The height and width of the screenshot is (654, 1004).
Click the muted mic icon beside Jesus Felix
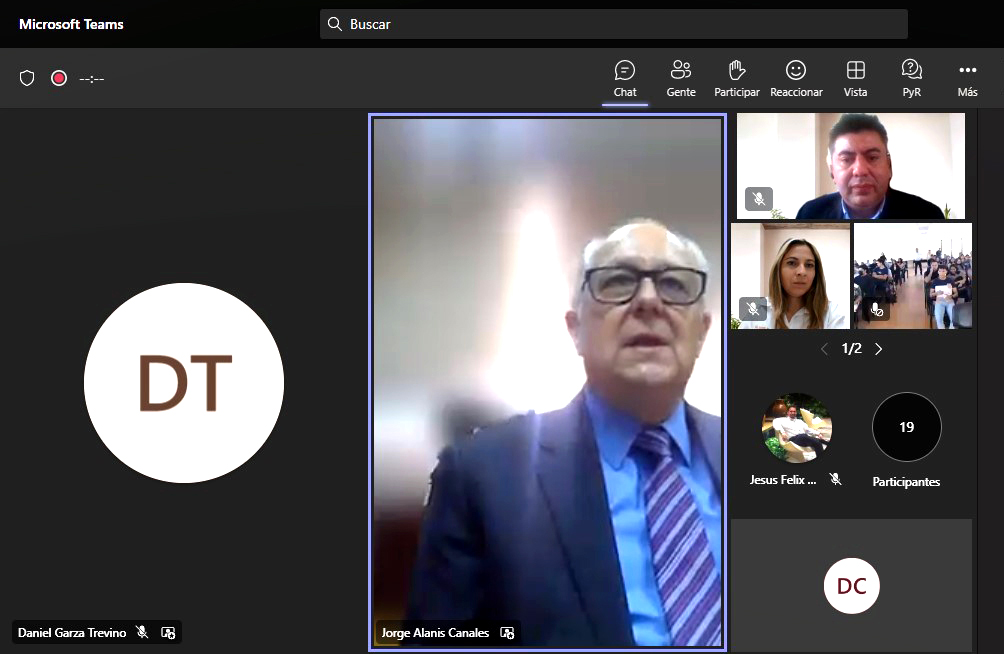tap(835, 480)
